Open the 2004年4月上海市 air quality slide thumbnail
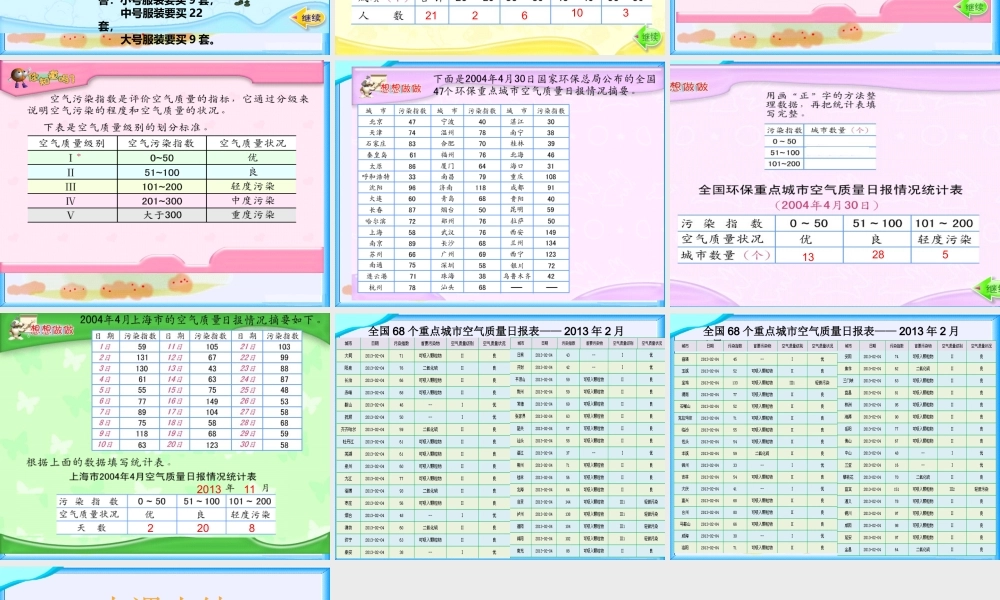 (165, 436)
